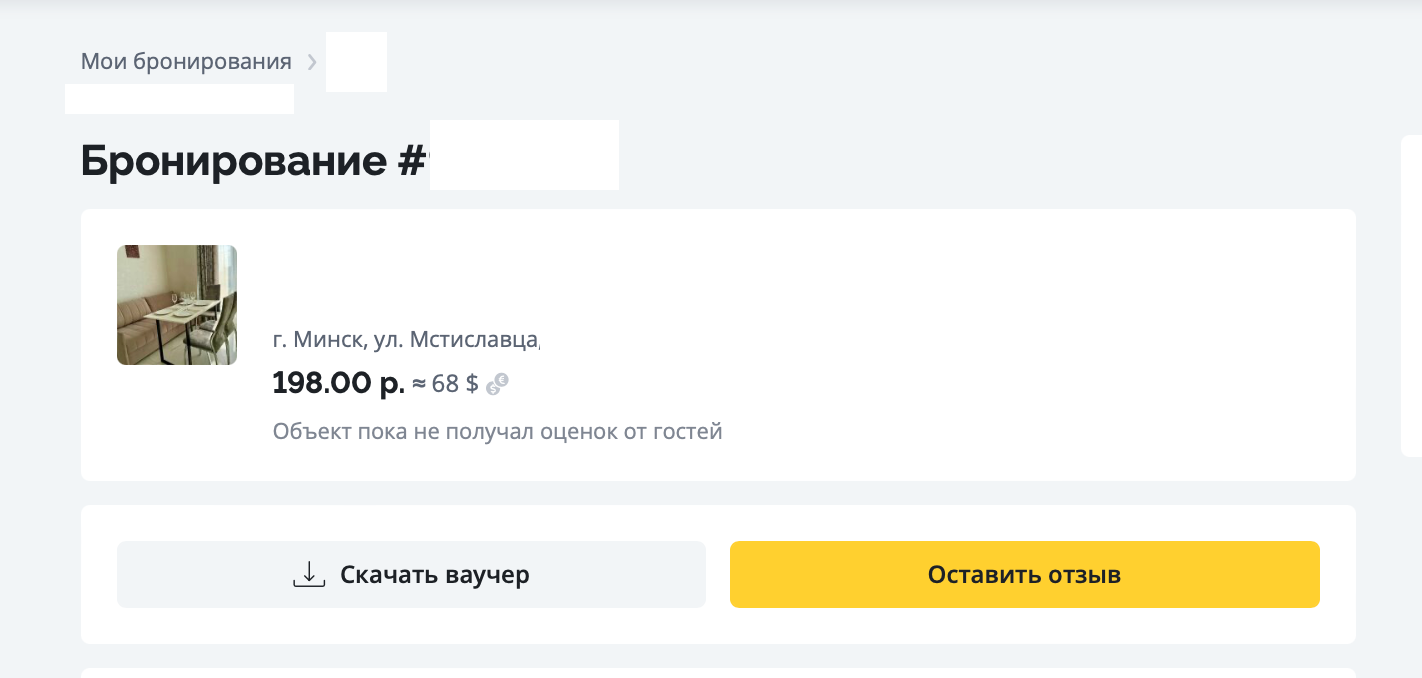Click the white box under the breadcrumb
Viewport: 1422px width, 678px height.
coord(179,99)
